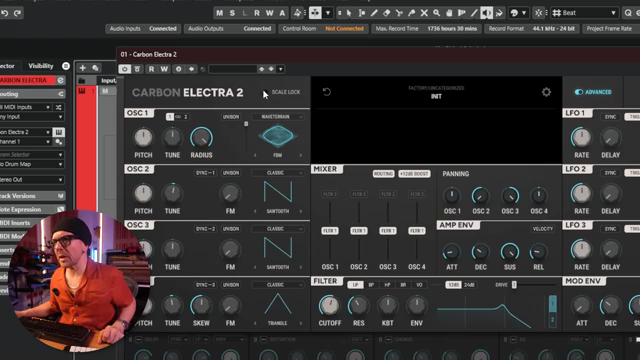Switch OSC 1 to layer 2
The height and width of the screenshot is (360, 640).
click(185, 117)
